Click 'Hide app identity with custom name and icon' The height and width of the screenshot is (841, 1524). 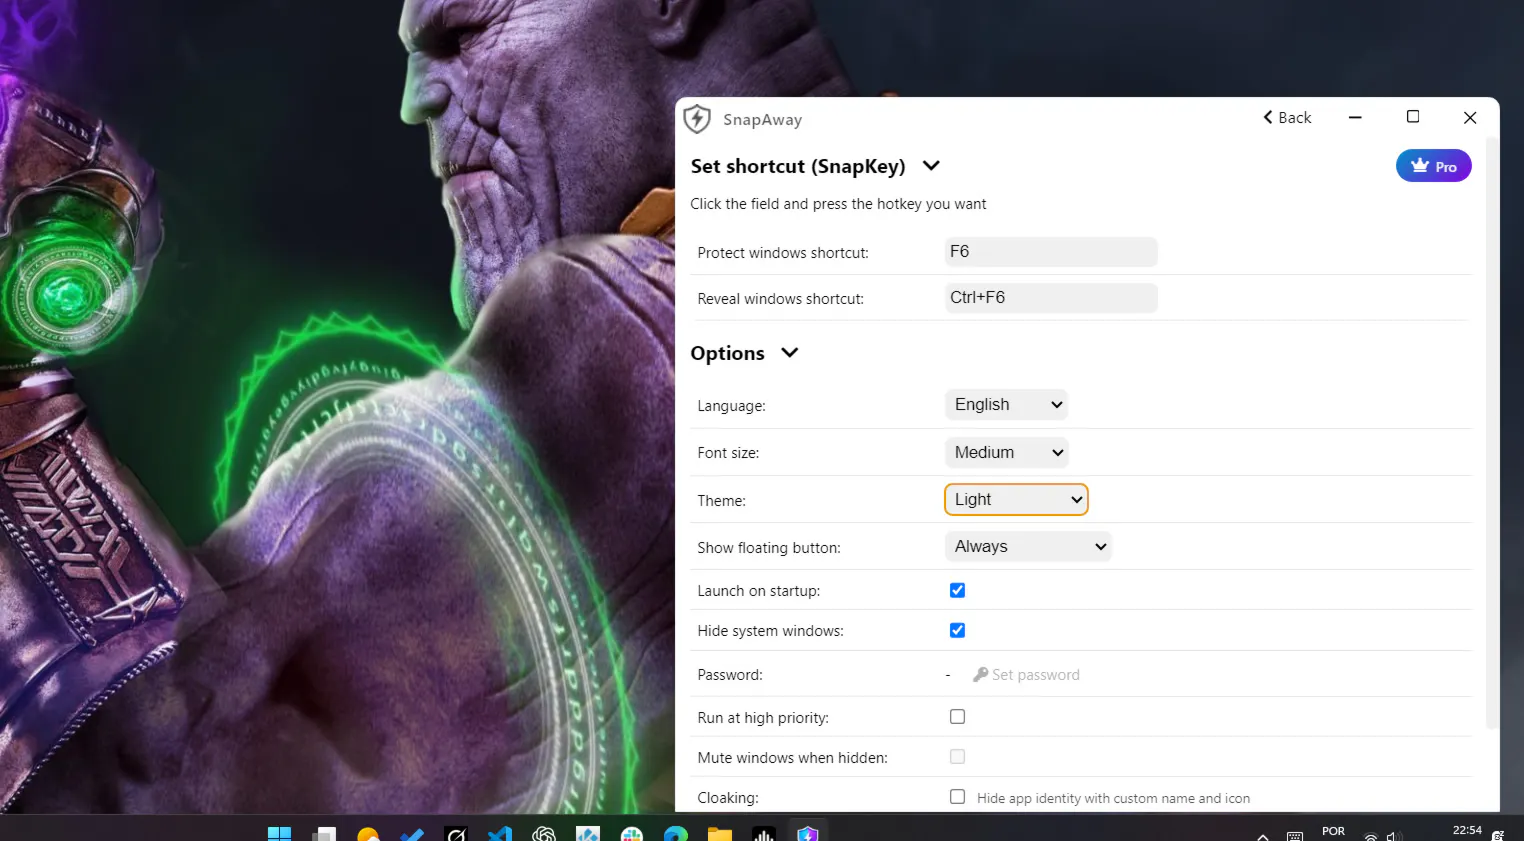coord(1113,798)
